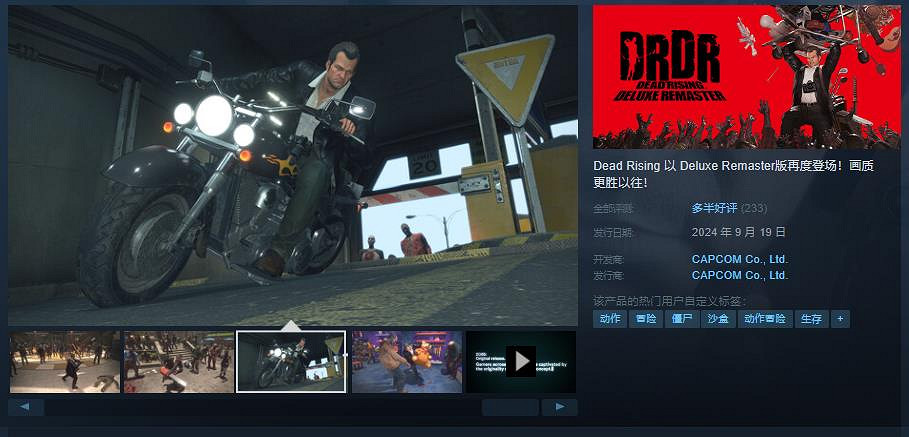Open the 沙盒 tag
This screenshot has height=437, width=909.
pyautogui.click(x=718, y=319)
